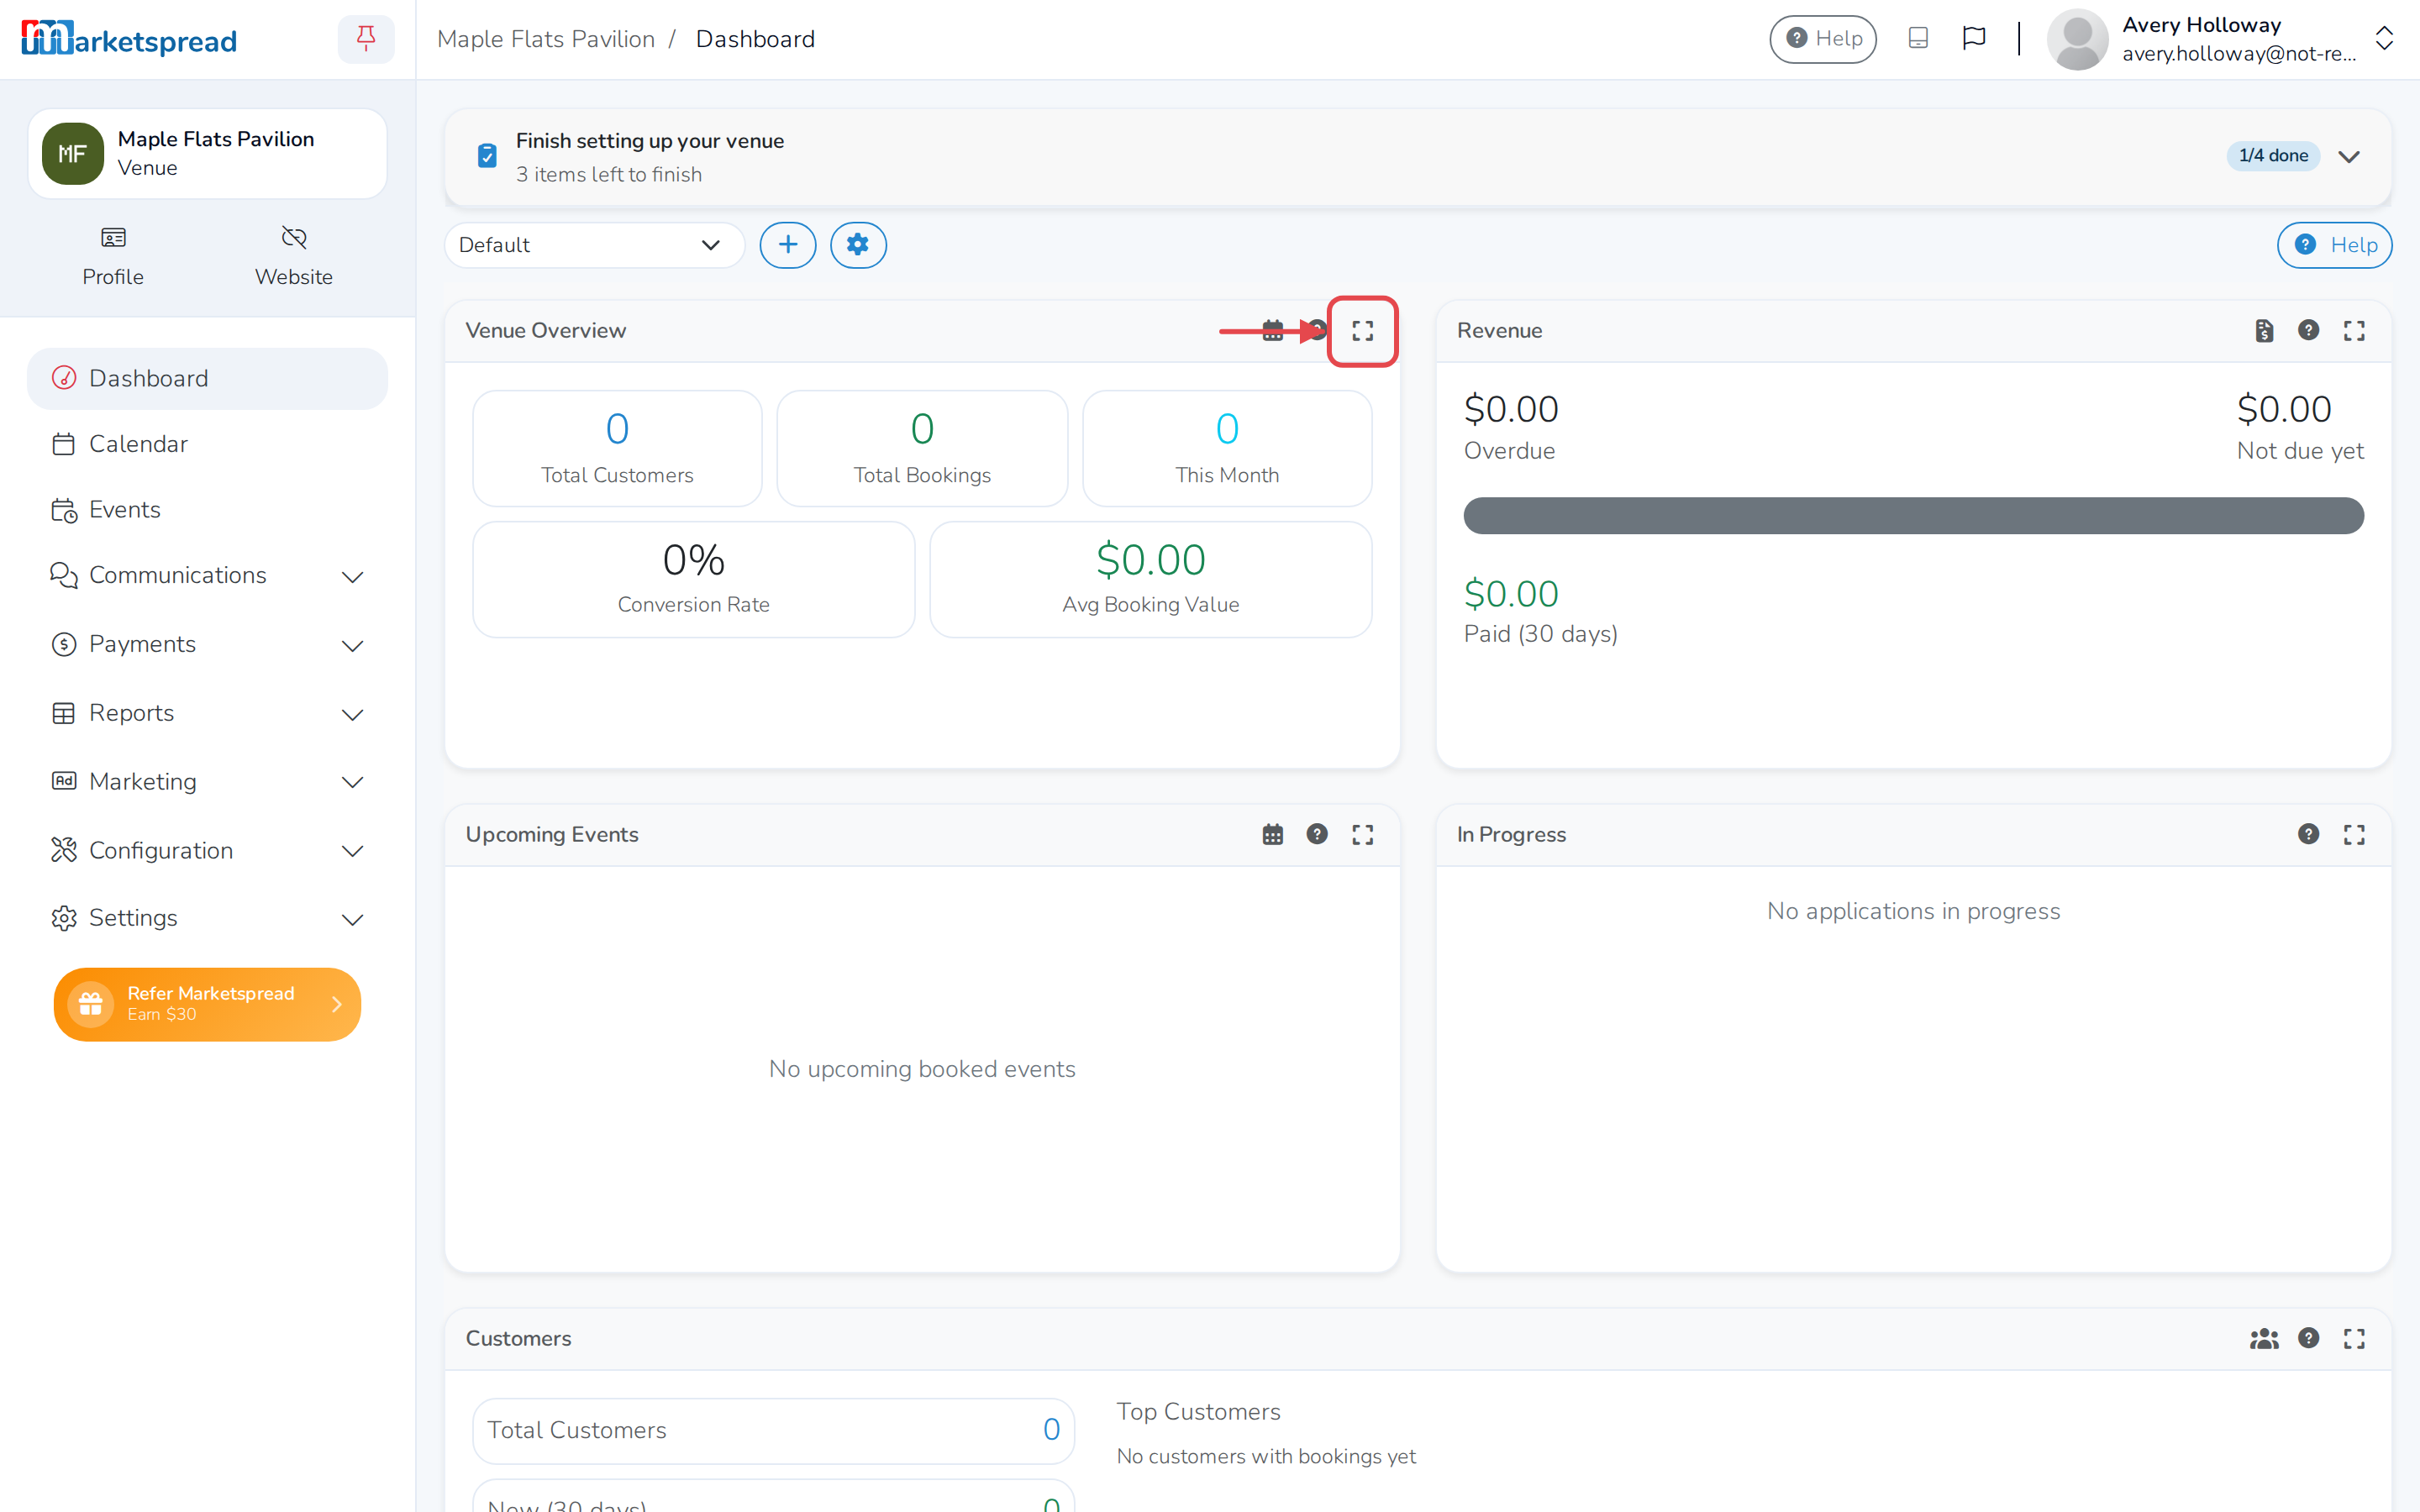Open the Refer Marketspread banner

[207, 1004]
